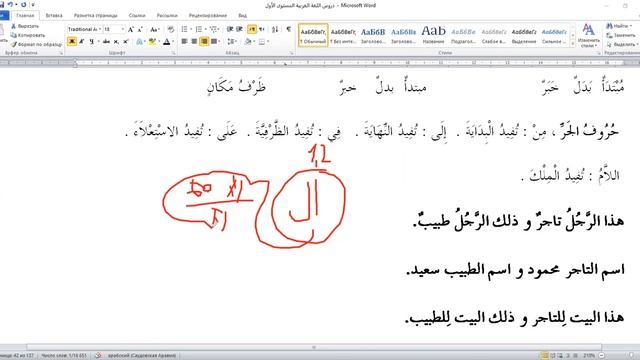
Task: Click the Decrease Indent icon
Action: point(230,29)
